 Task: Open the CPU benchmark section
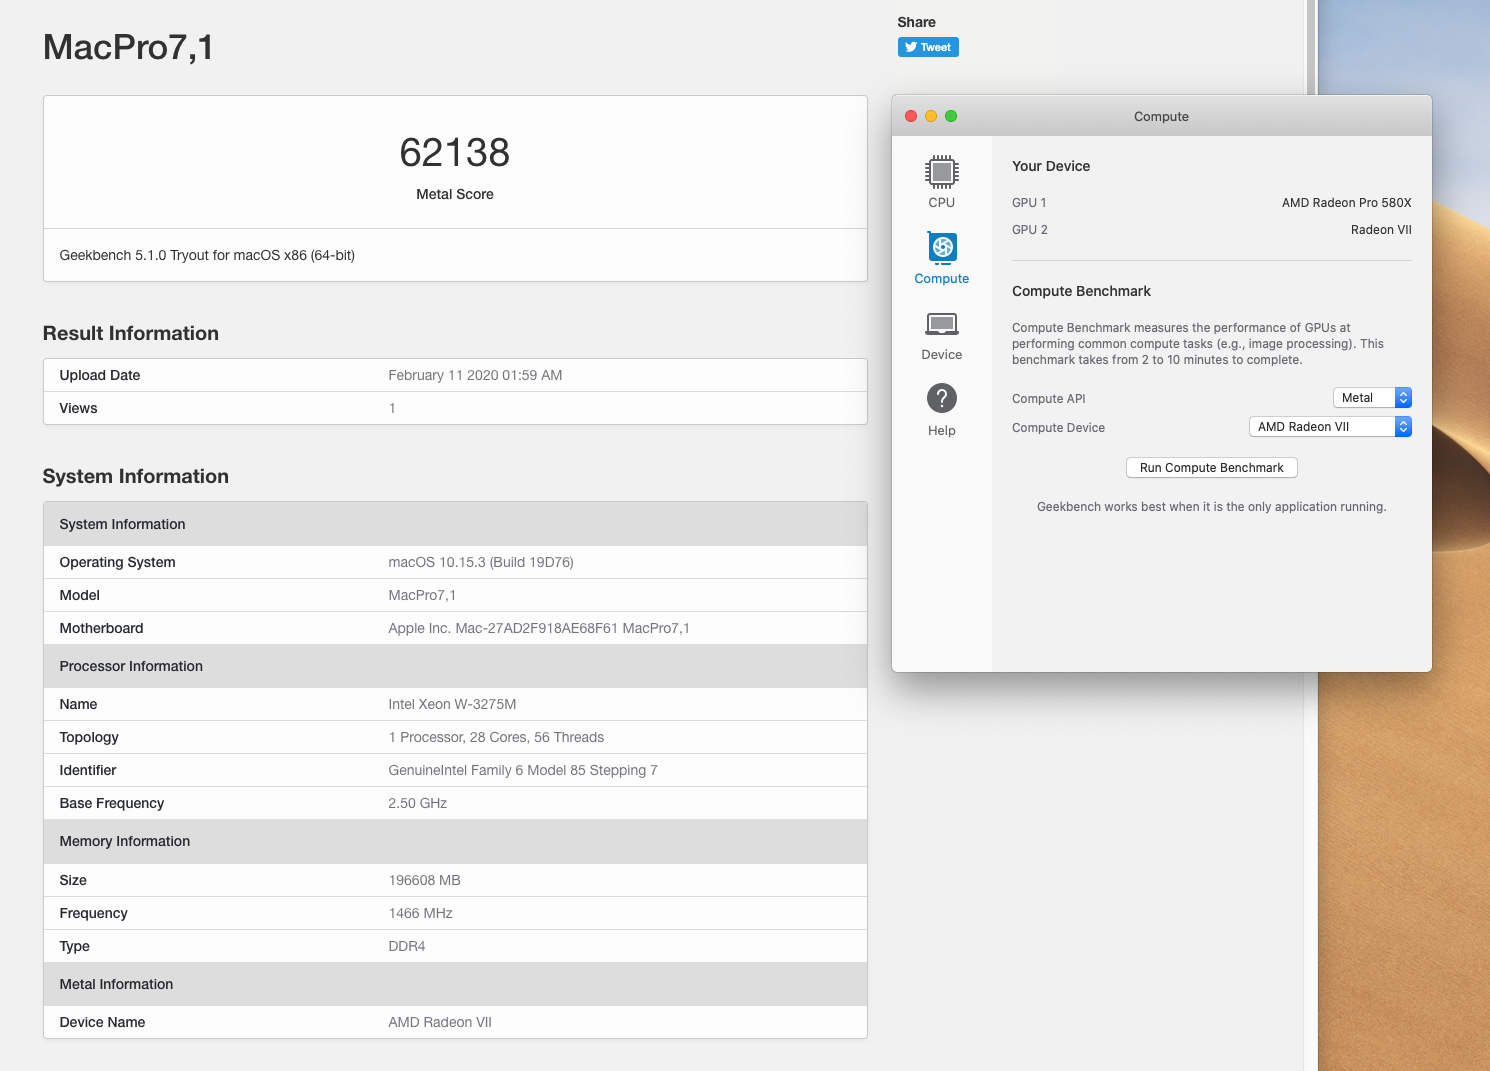[941, 182]
